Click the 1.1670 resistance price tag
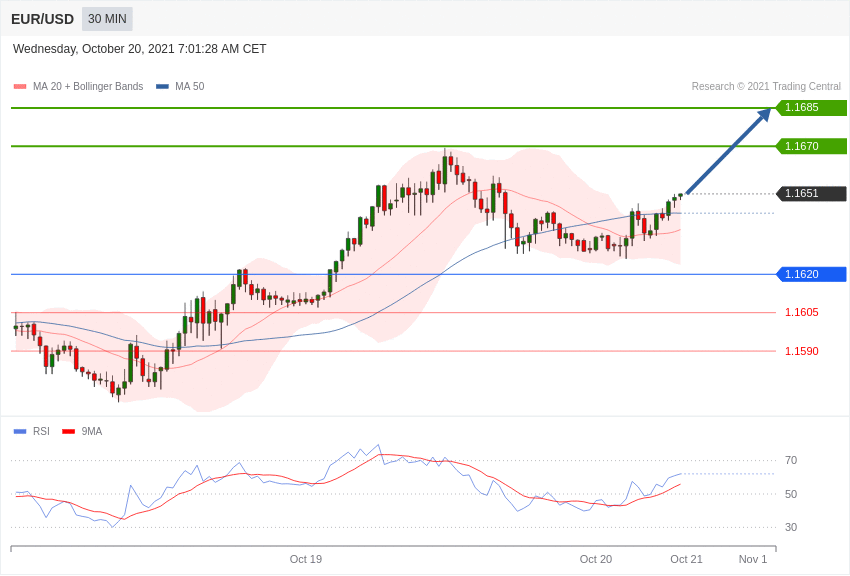 click(x=811, y=146)
